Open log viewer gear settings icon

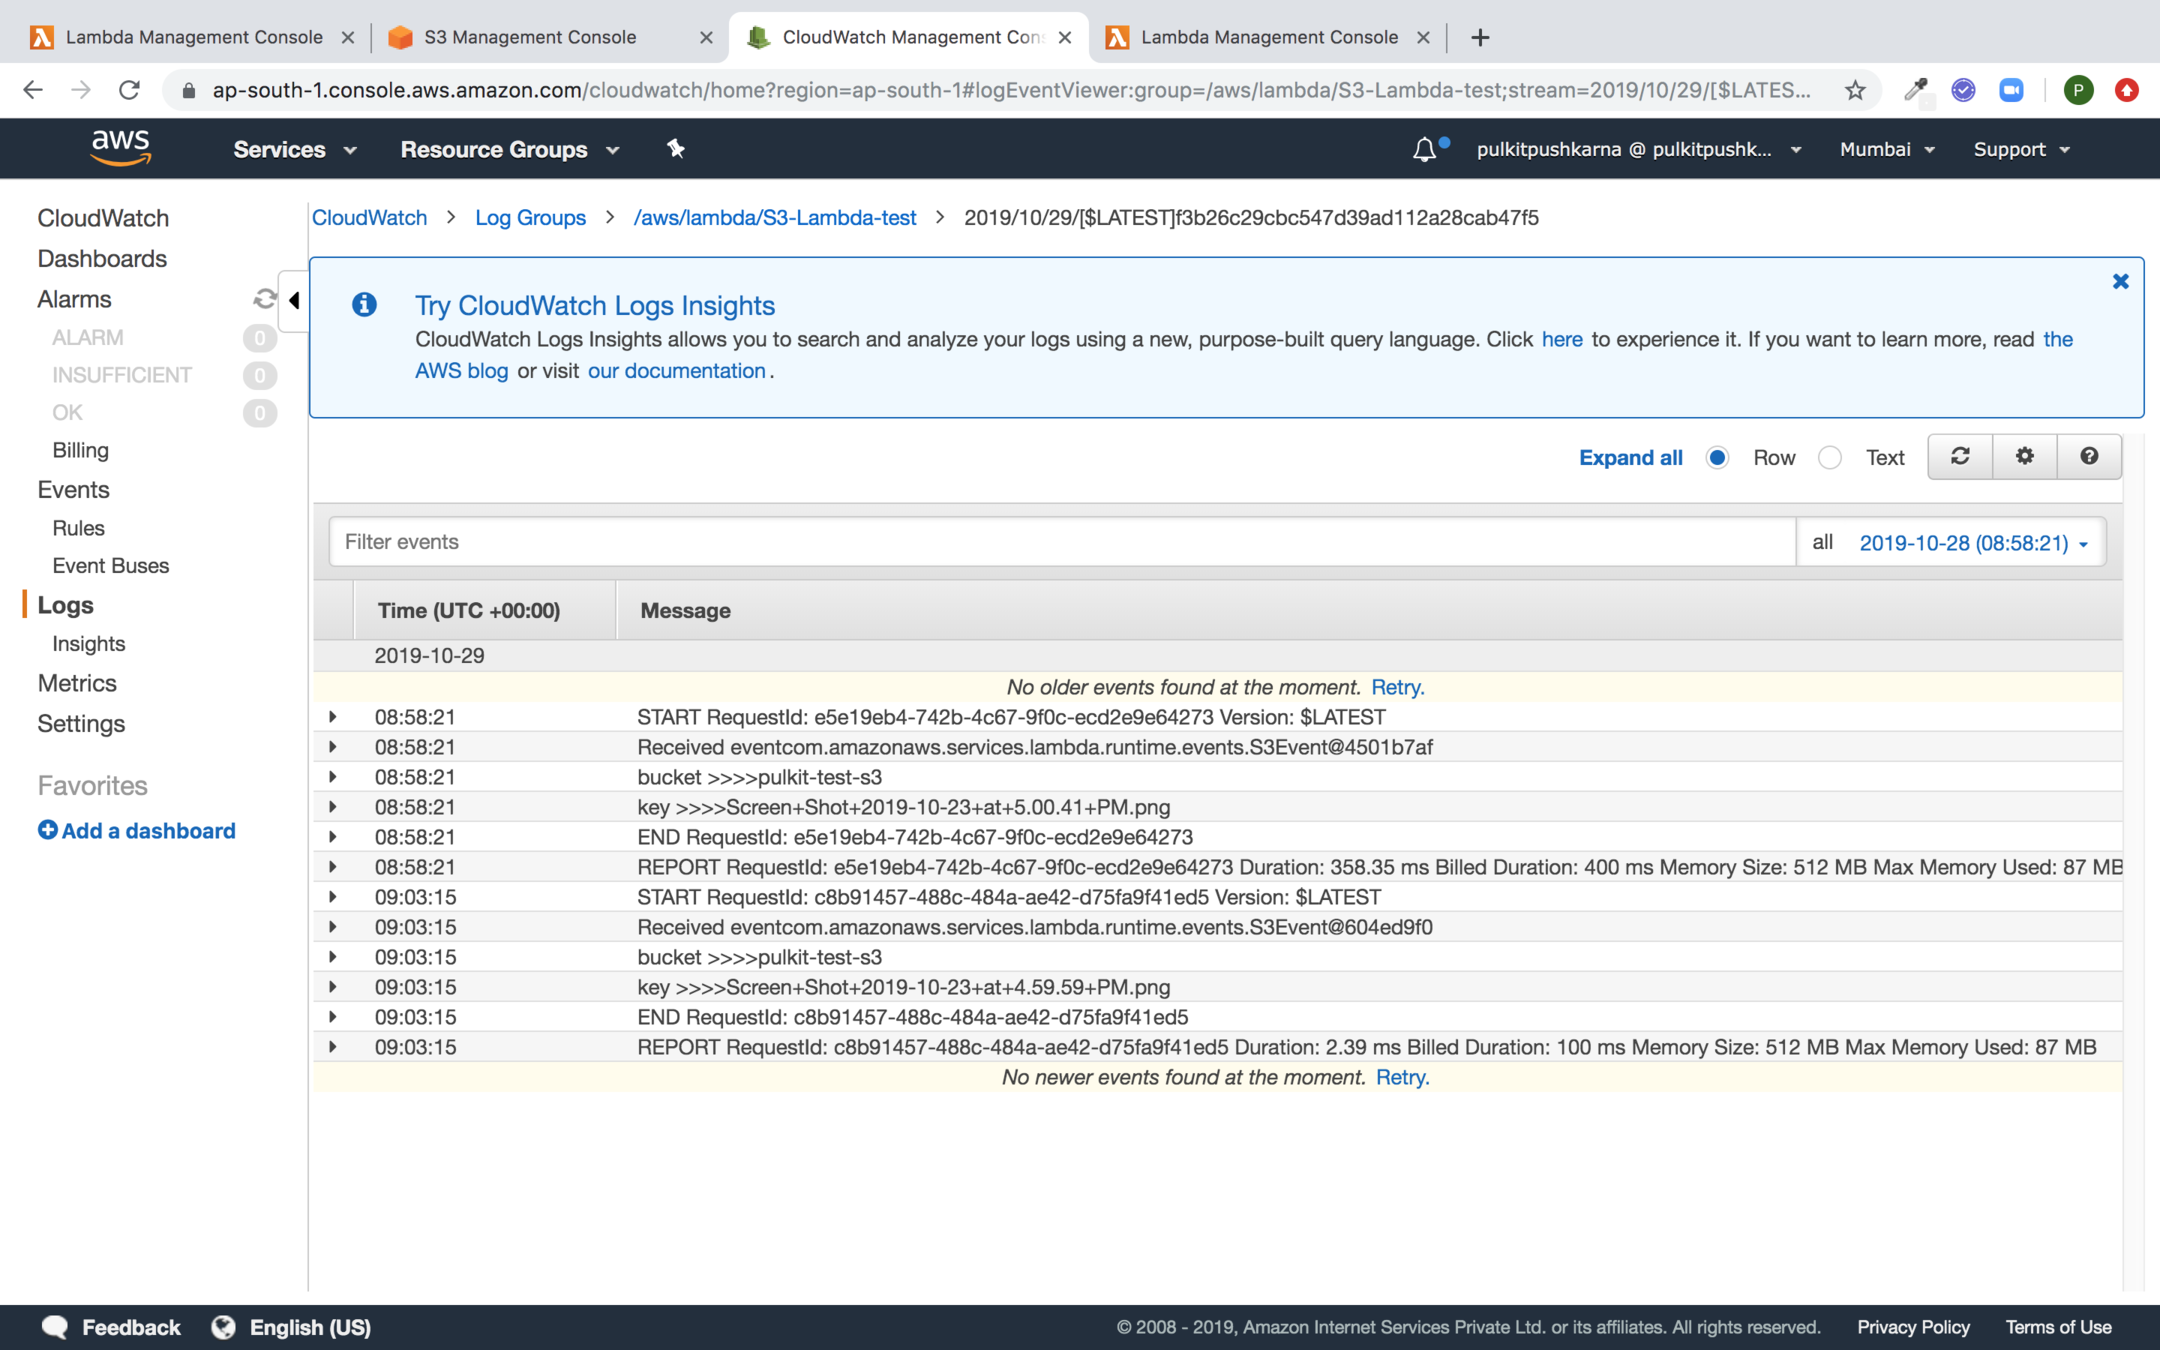[x=2025, y=457]
